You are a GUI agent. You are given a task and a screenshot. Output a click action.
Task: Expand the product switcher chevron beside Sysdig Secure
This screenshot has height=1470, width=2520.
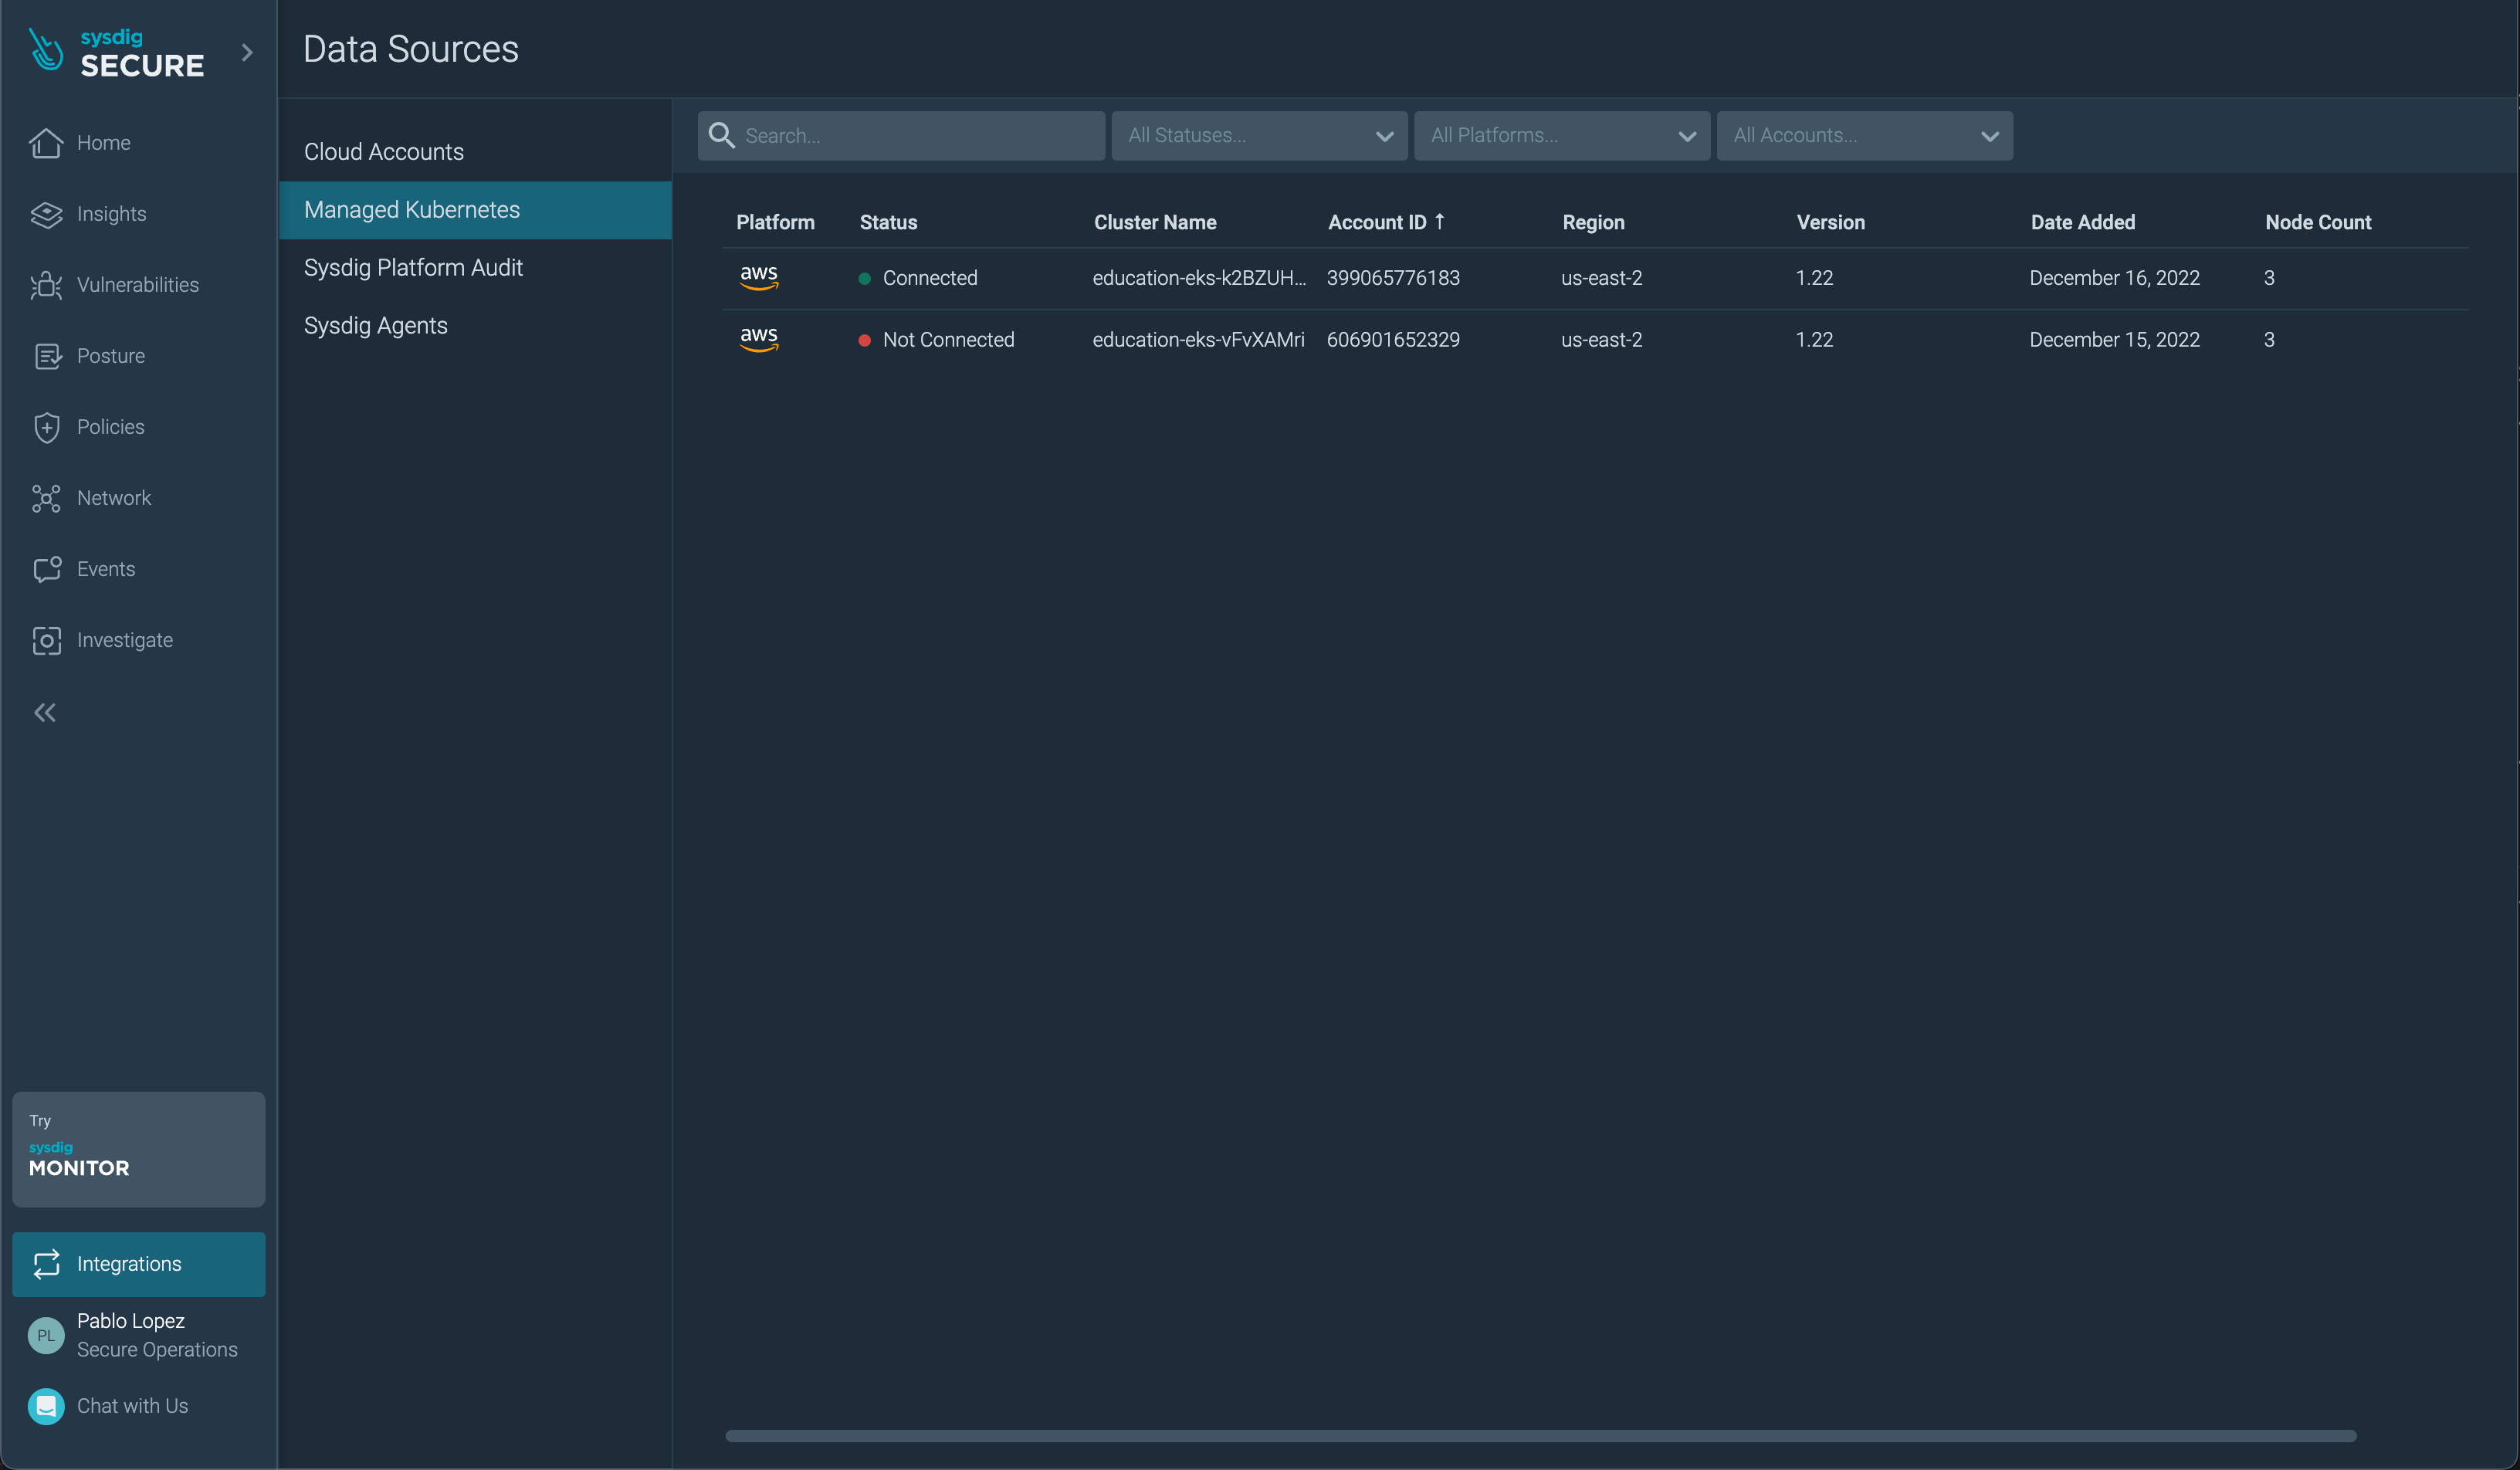tap(247, 52)
